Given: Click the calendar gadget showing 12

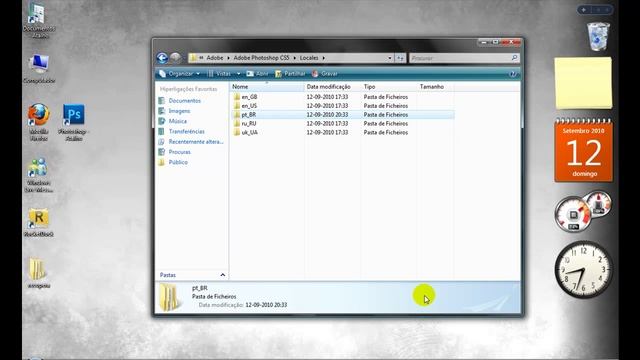Looking at the screenshot, I should [x=584, y=150].
